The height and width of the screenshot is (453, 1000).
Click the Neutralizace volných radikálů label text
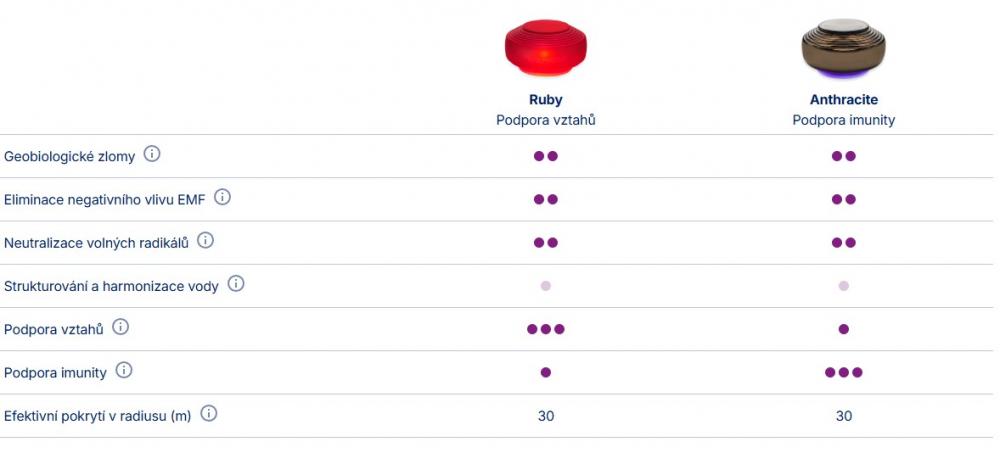pyautogui.click(x=96, y=243)
